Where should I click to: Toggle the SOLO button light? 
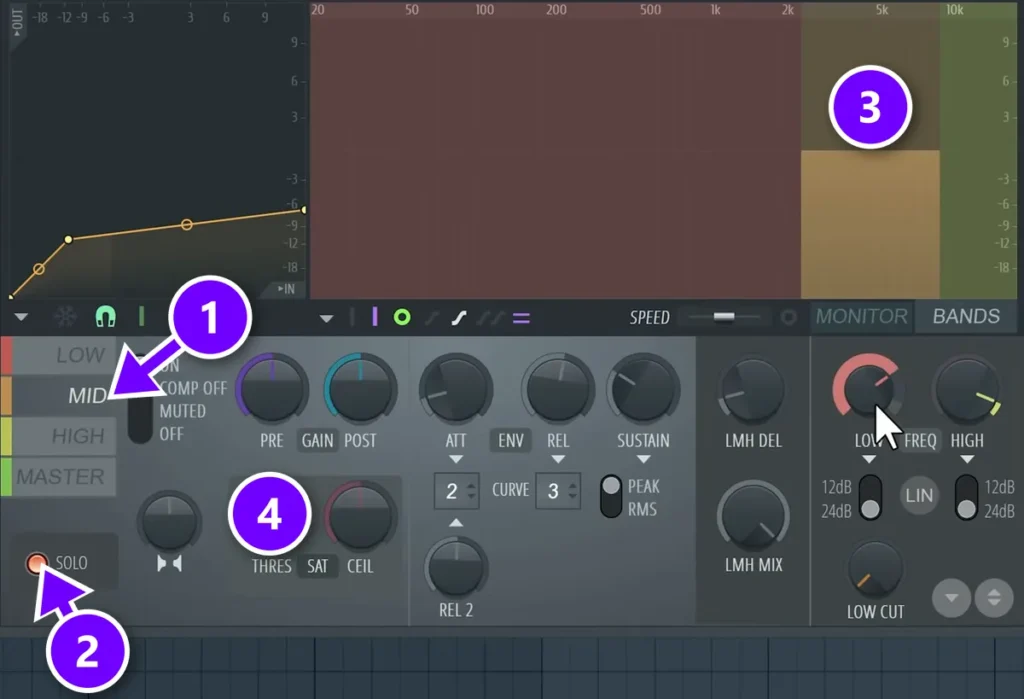point(37,562)
